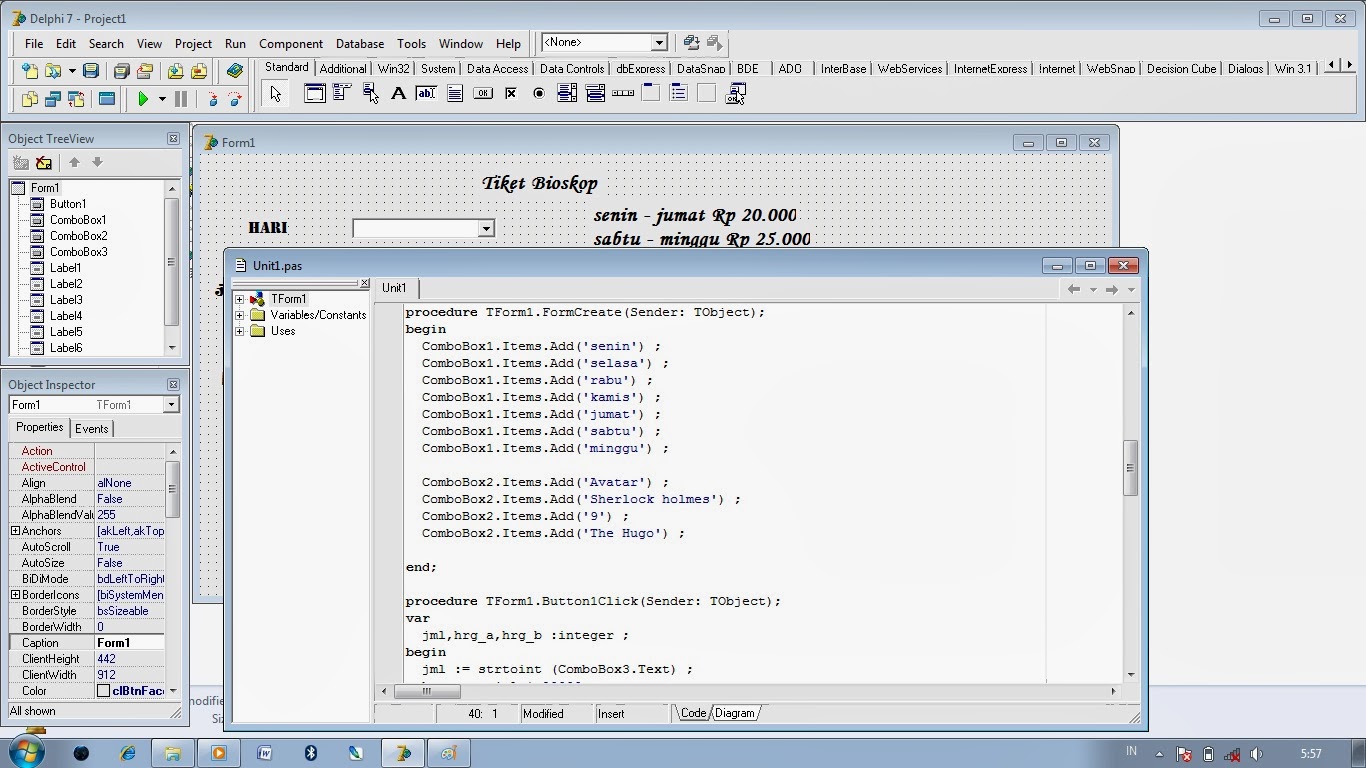Screen dimensions: 1366x768
Task: Open the HARI combo box on Form1
Action: pos(486,229)
